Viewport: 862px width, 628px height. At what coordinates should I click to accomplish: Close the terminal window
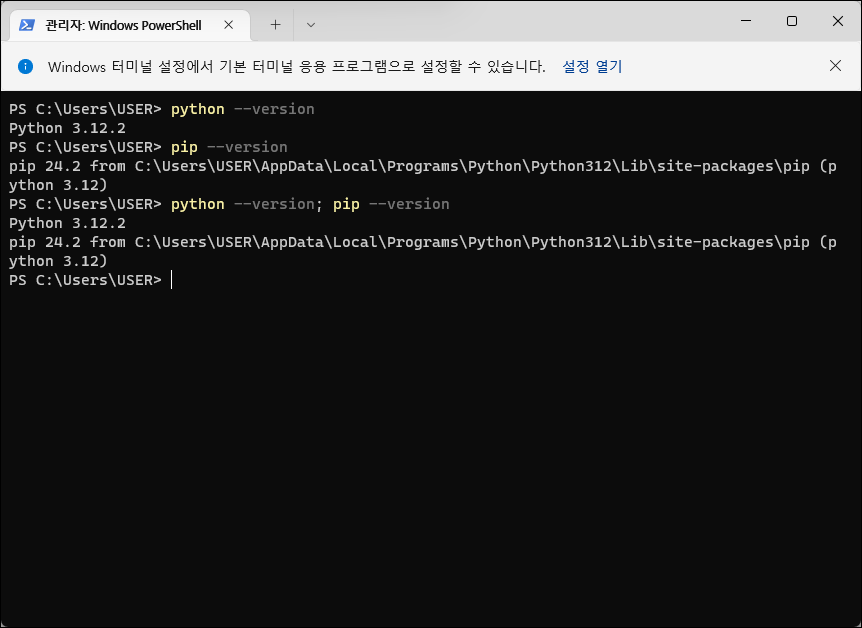pyautogui.click(x=838, y=21)
